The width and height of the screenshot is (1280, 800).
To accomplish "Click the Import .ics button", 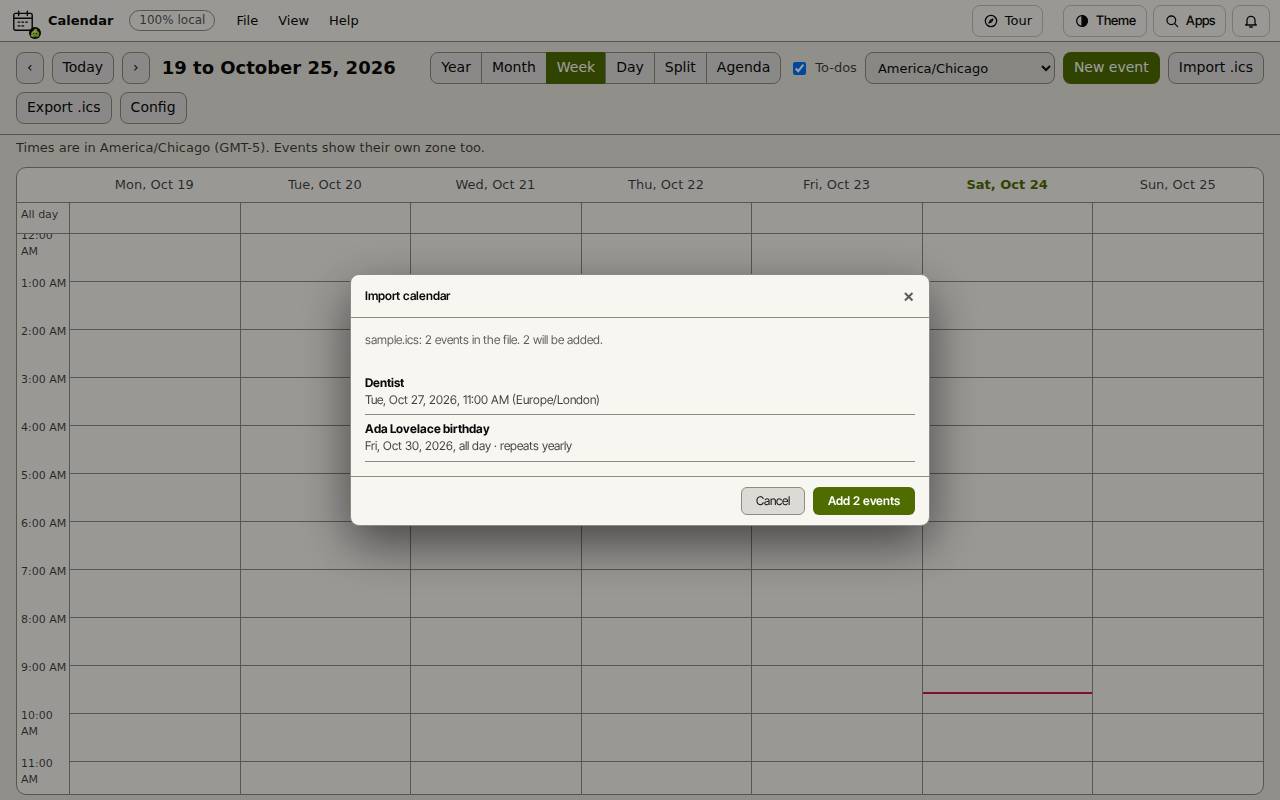I will click(x=1216, y=68).
